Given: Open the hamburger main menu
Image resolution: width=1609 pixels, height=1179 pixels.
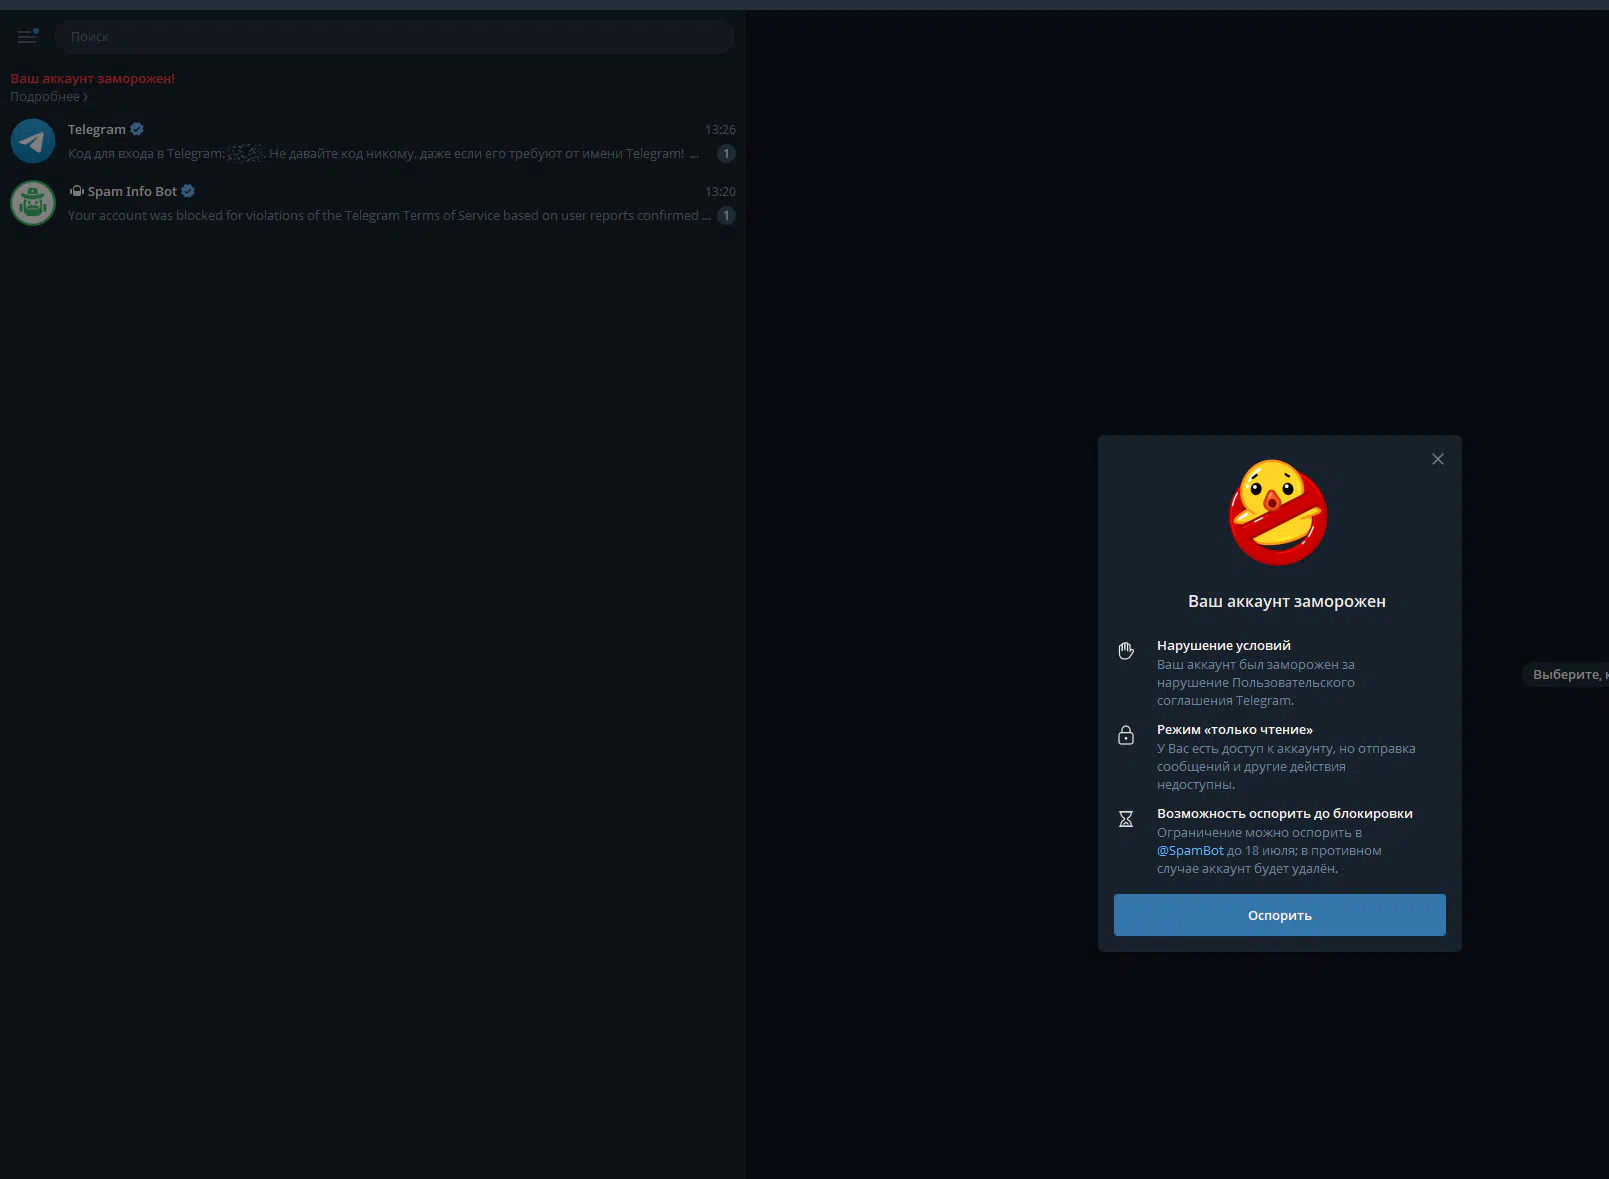Looking at the screenshot, I should pyautogui.click(x=28, y=37).
